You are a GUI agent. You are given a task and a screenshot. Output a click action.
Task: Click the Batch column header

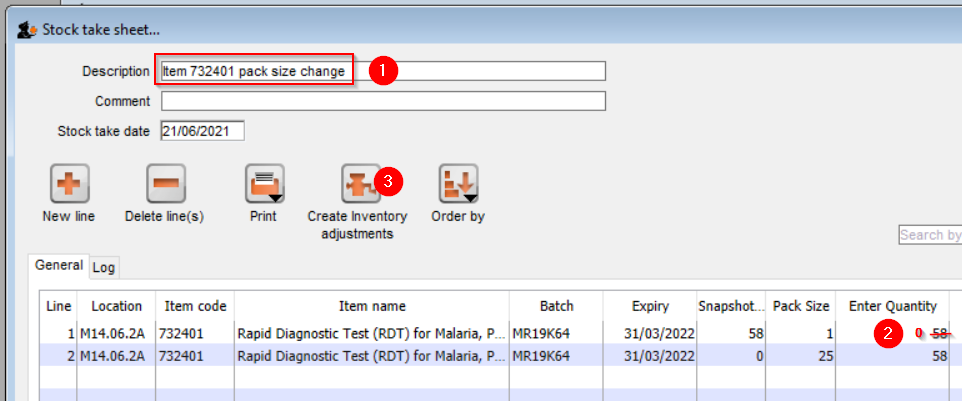(557, 306)
